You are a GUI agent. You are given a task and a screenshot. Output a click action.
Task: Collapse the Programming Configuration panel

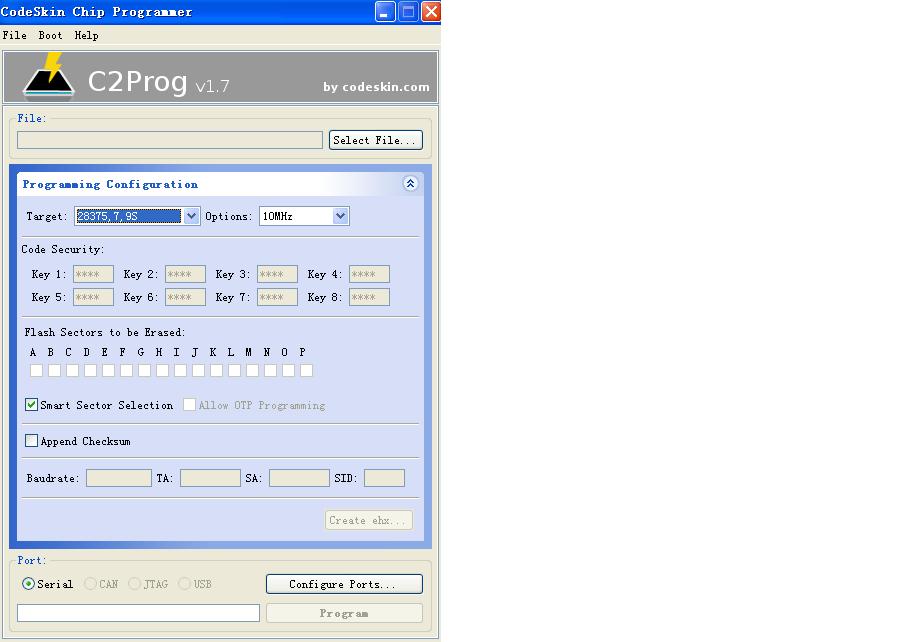click(410, 184)
